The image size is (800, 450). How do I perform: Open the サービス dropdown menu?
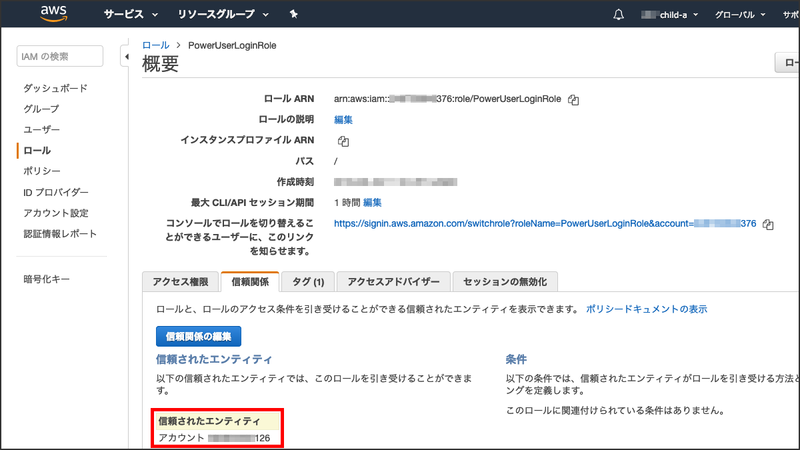(x=131, y=14)
